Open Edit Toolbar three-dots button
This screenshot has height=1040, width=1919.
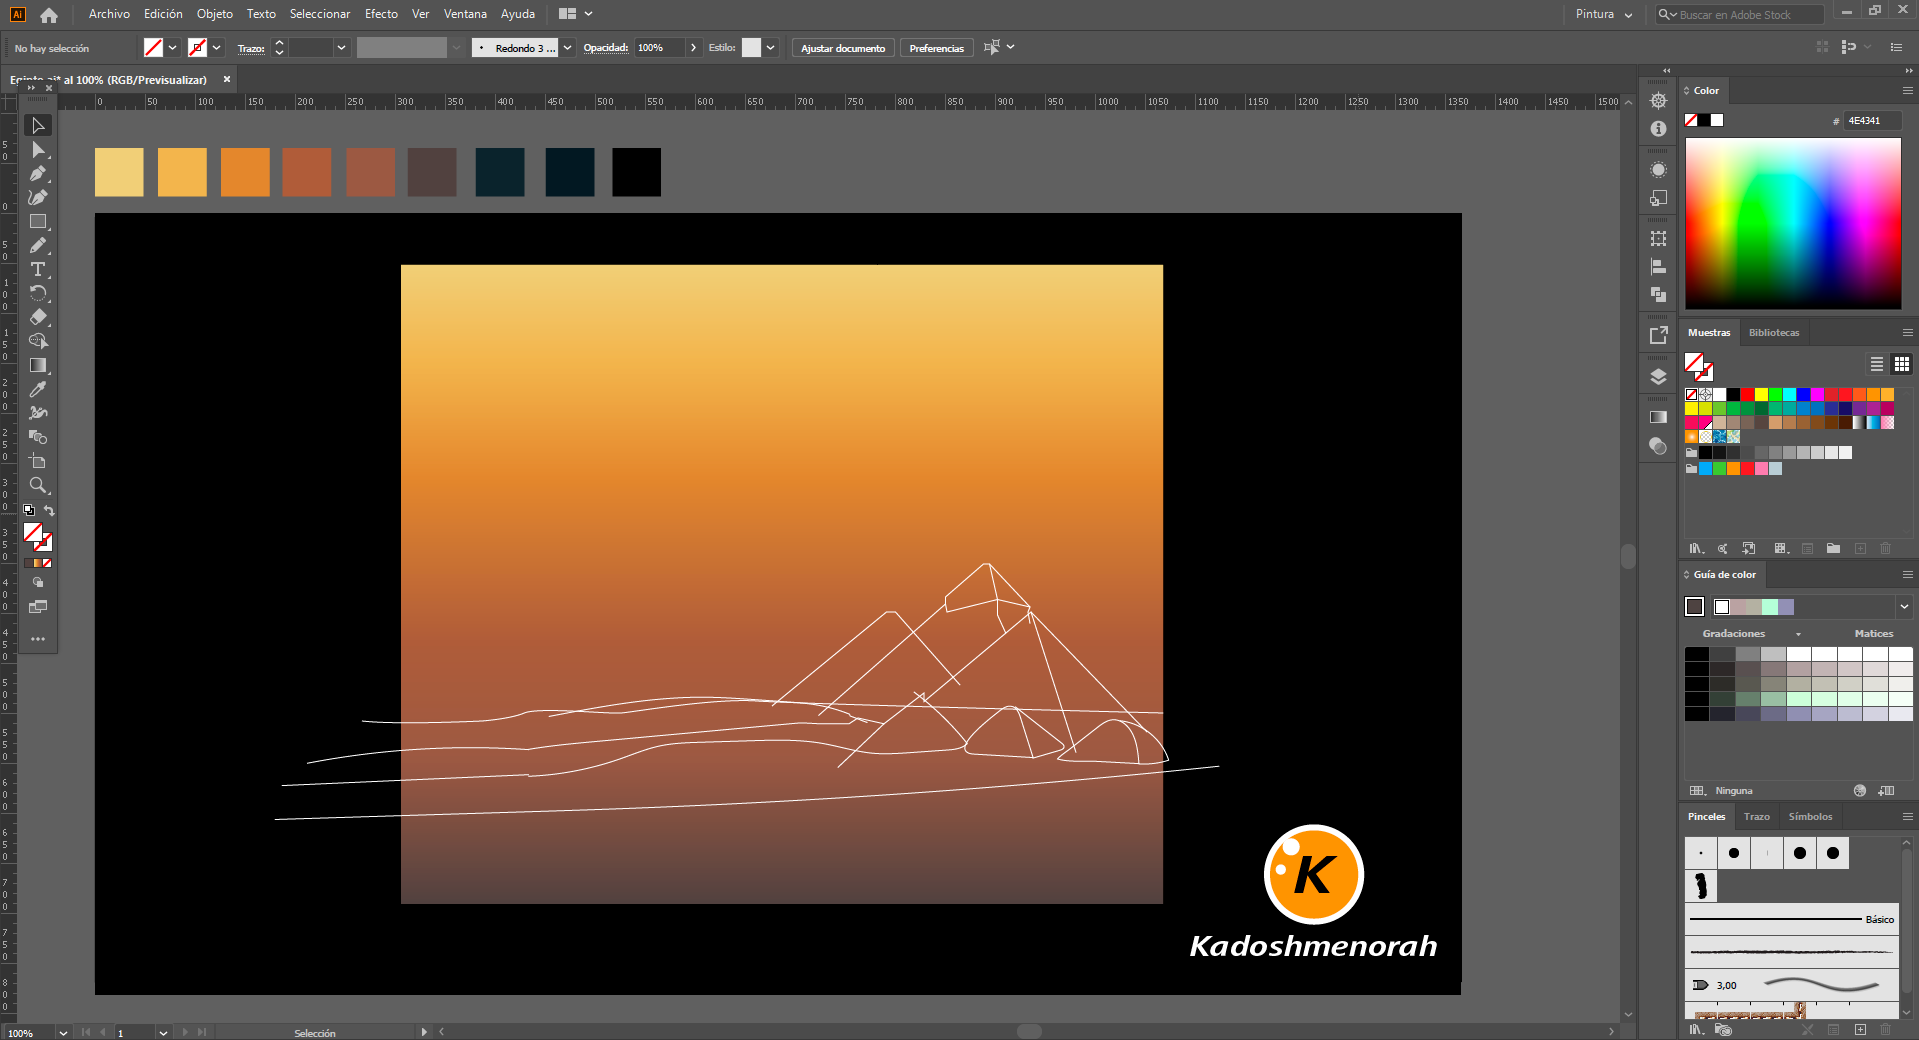38,639
